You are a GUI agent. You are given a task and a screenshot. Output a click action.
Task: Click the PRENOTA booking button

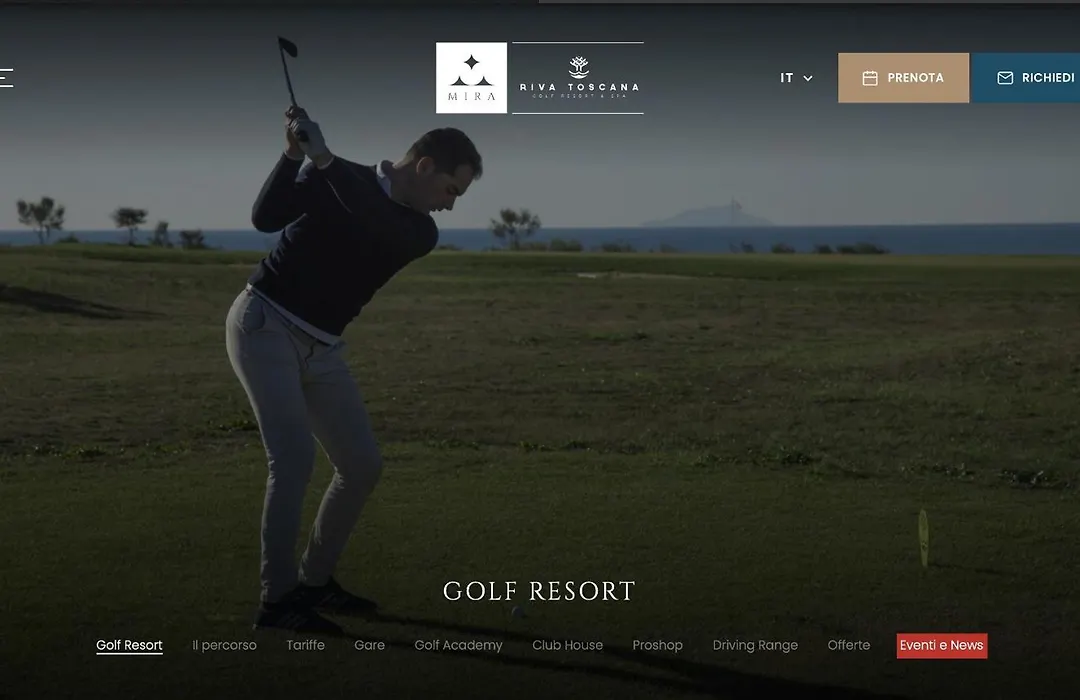coord(904,78)
